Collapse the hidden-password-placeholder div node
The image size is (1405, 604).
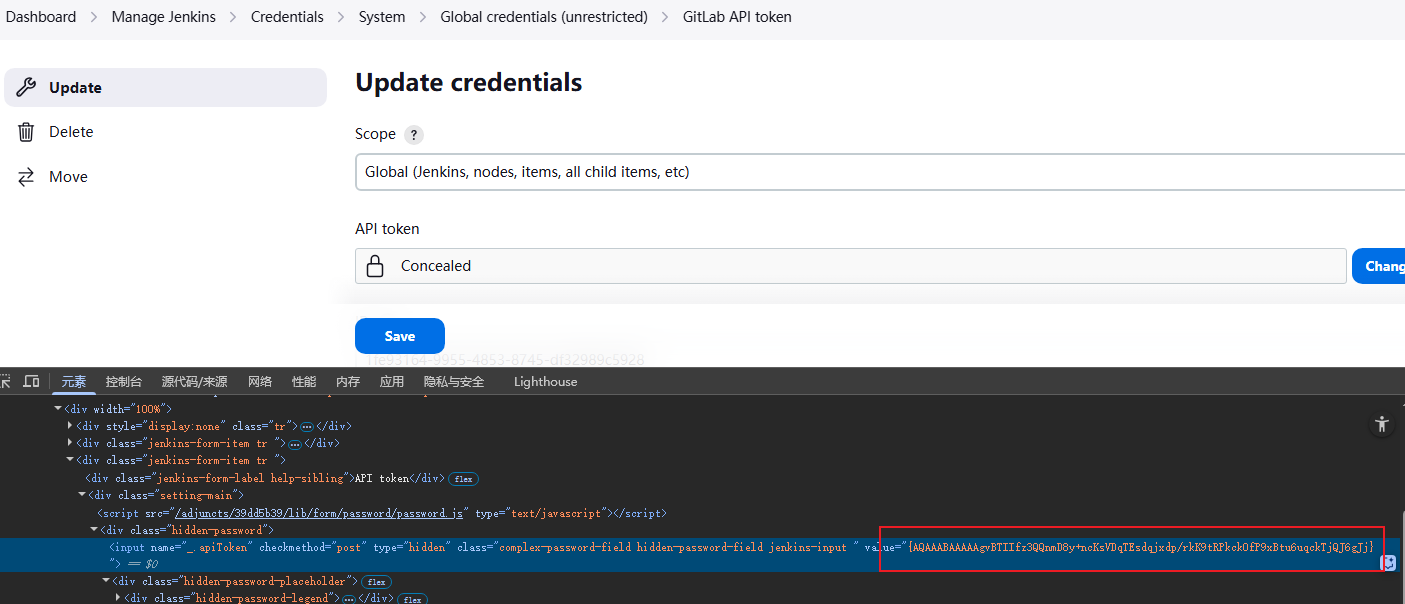106,581
